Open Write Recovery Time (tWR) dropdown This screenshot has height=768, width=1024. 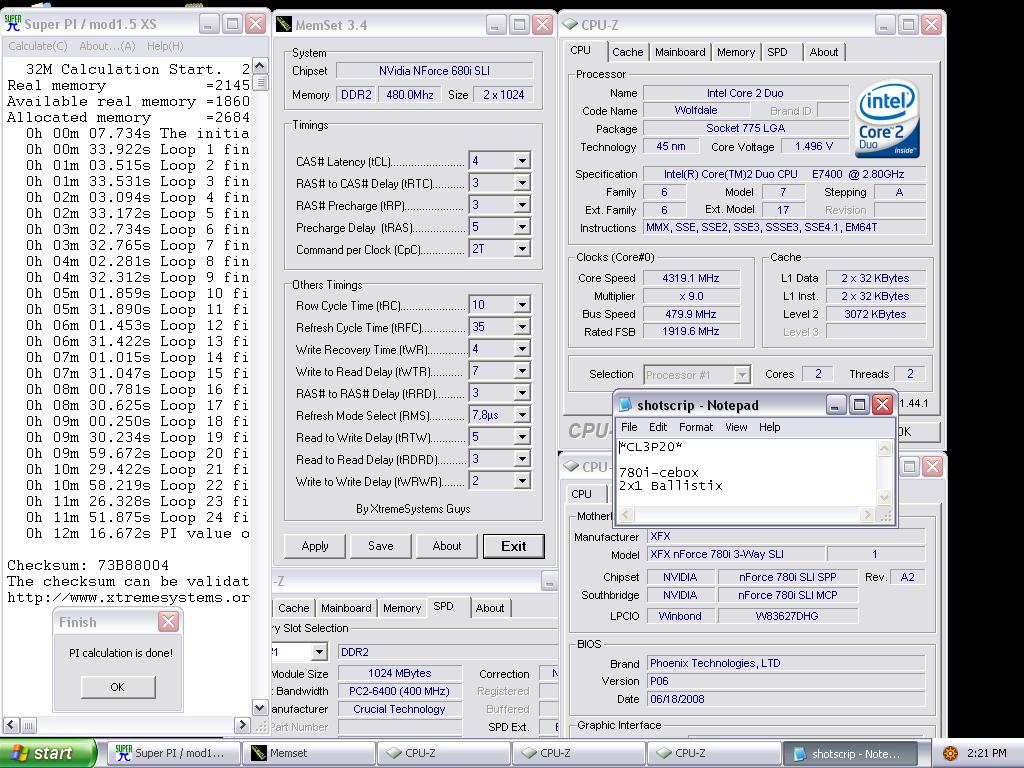(x=522, y=349)
